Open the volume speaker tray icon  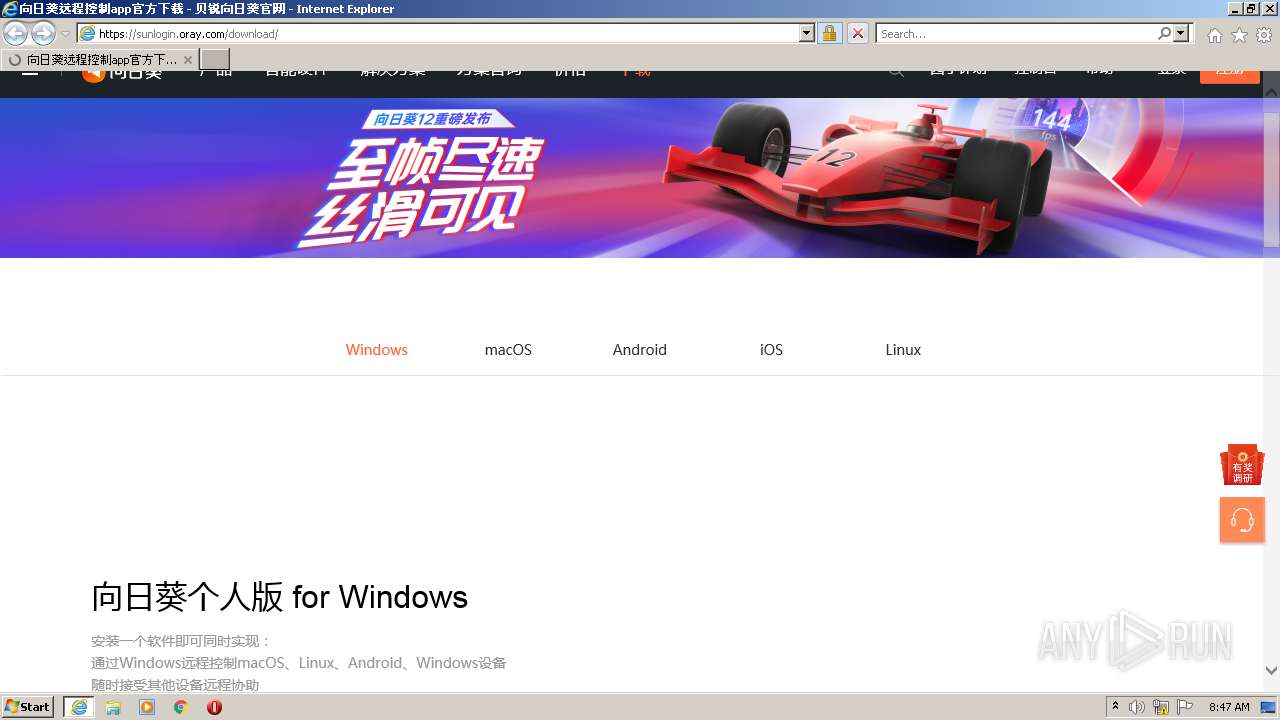click(x=1137, y=707)
